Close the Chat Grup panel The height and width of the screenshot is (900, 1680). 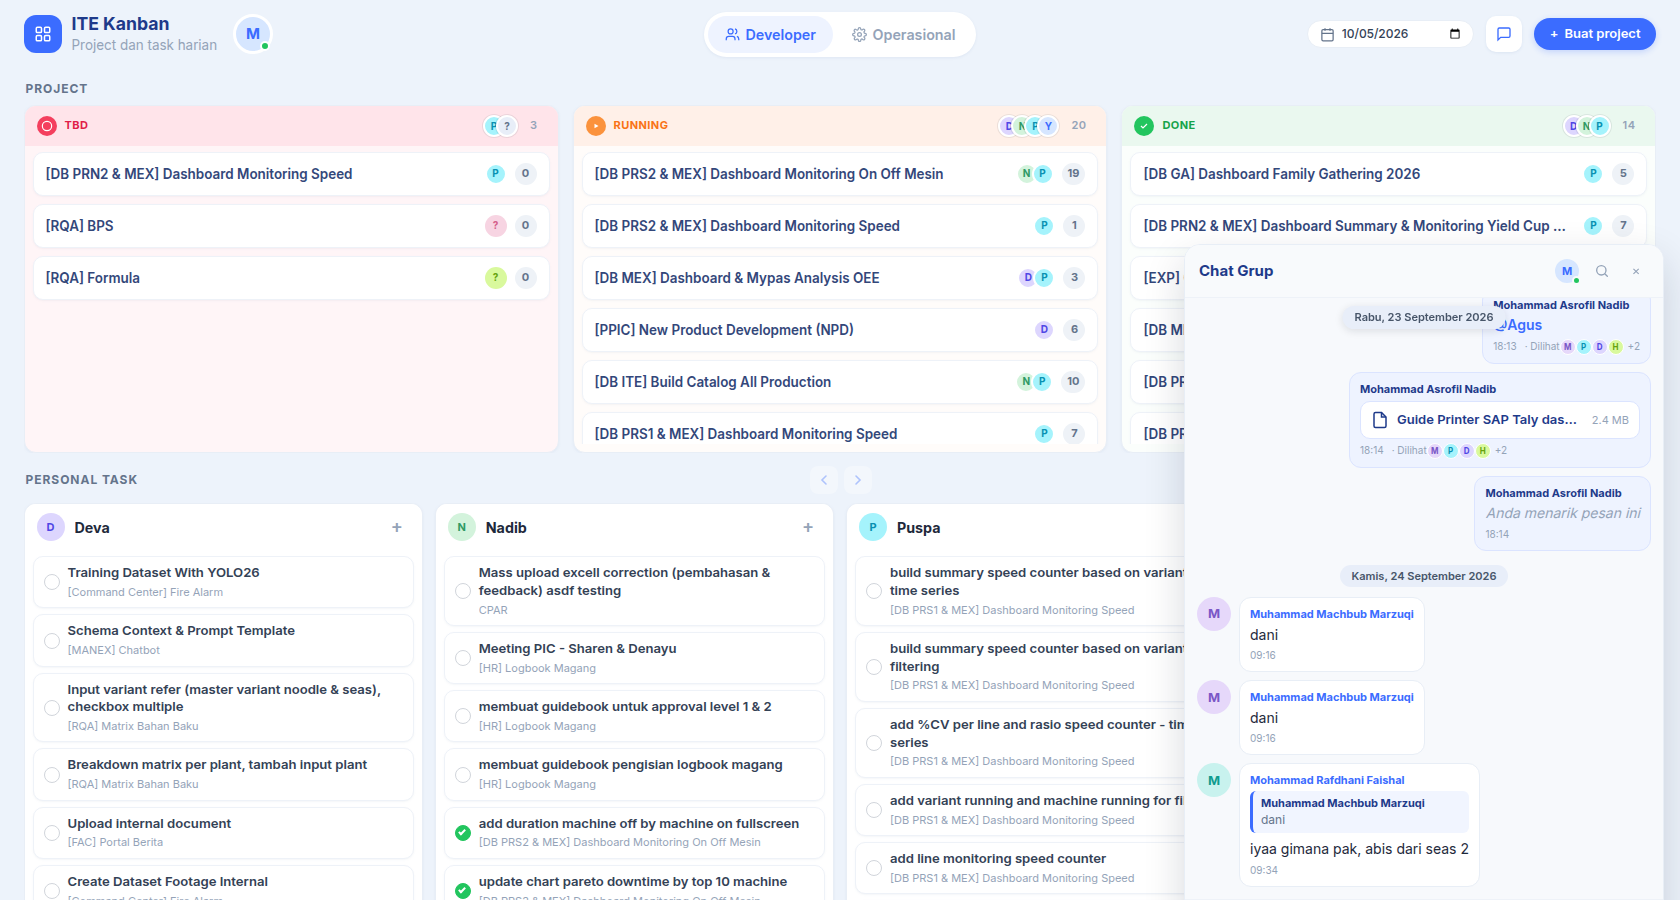pyautogui.click(x=1636, y=271)
